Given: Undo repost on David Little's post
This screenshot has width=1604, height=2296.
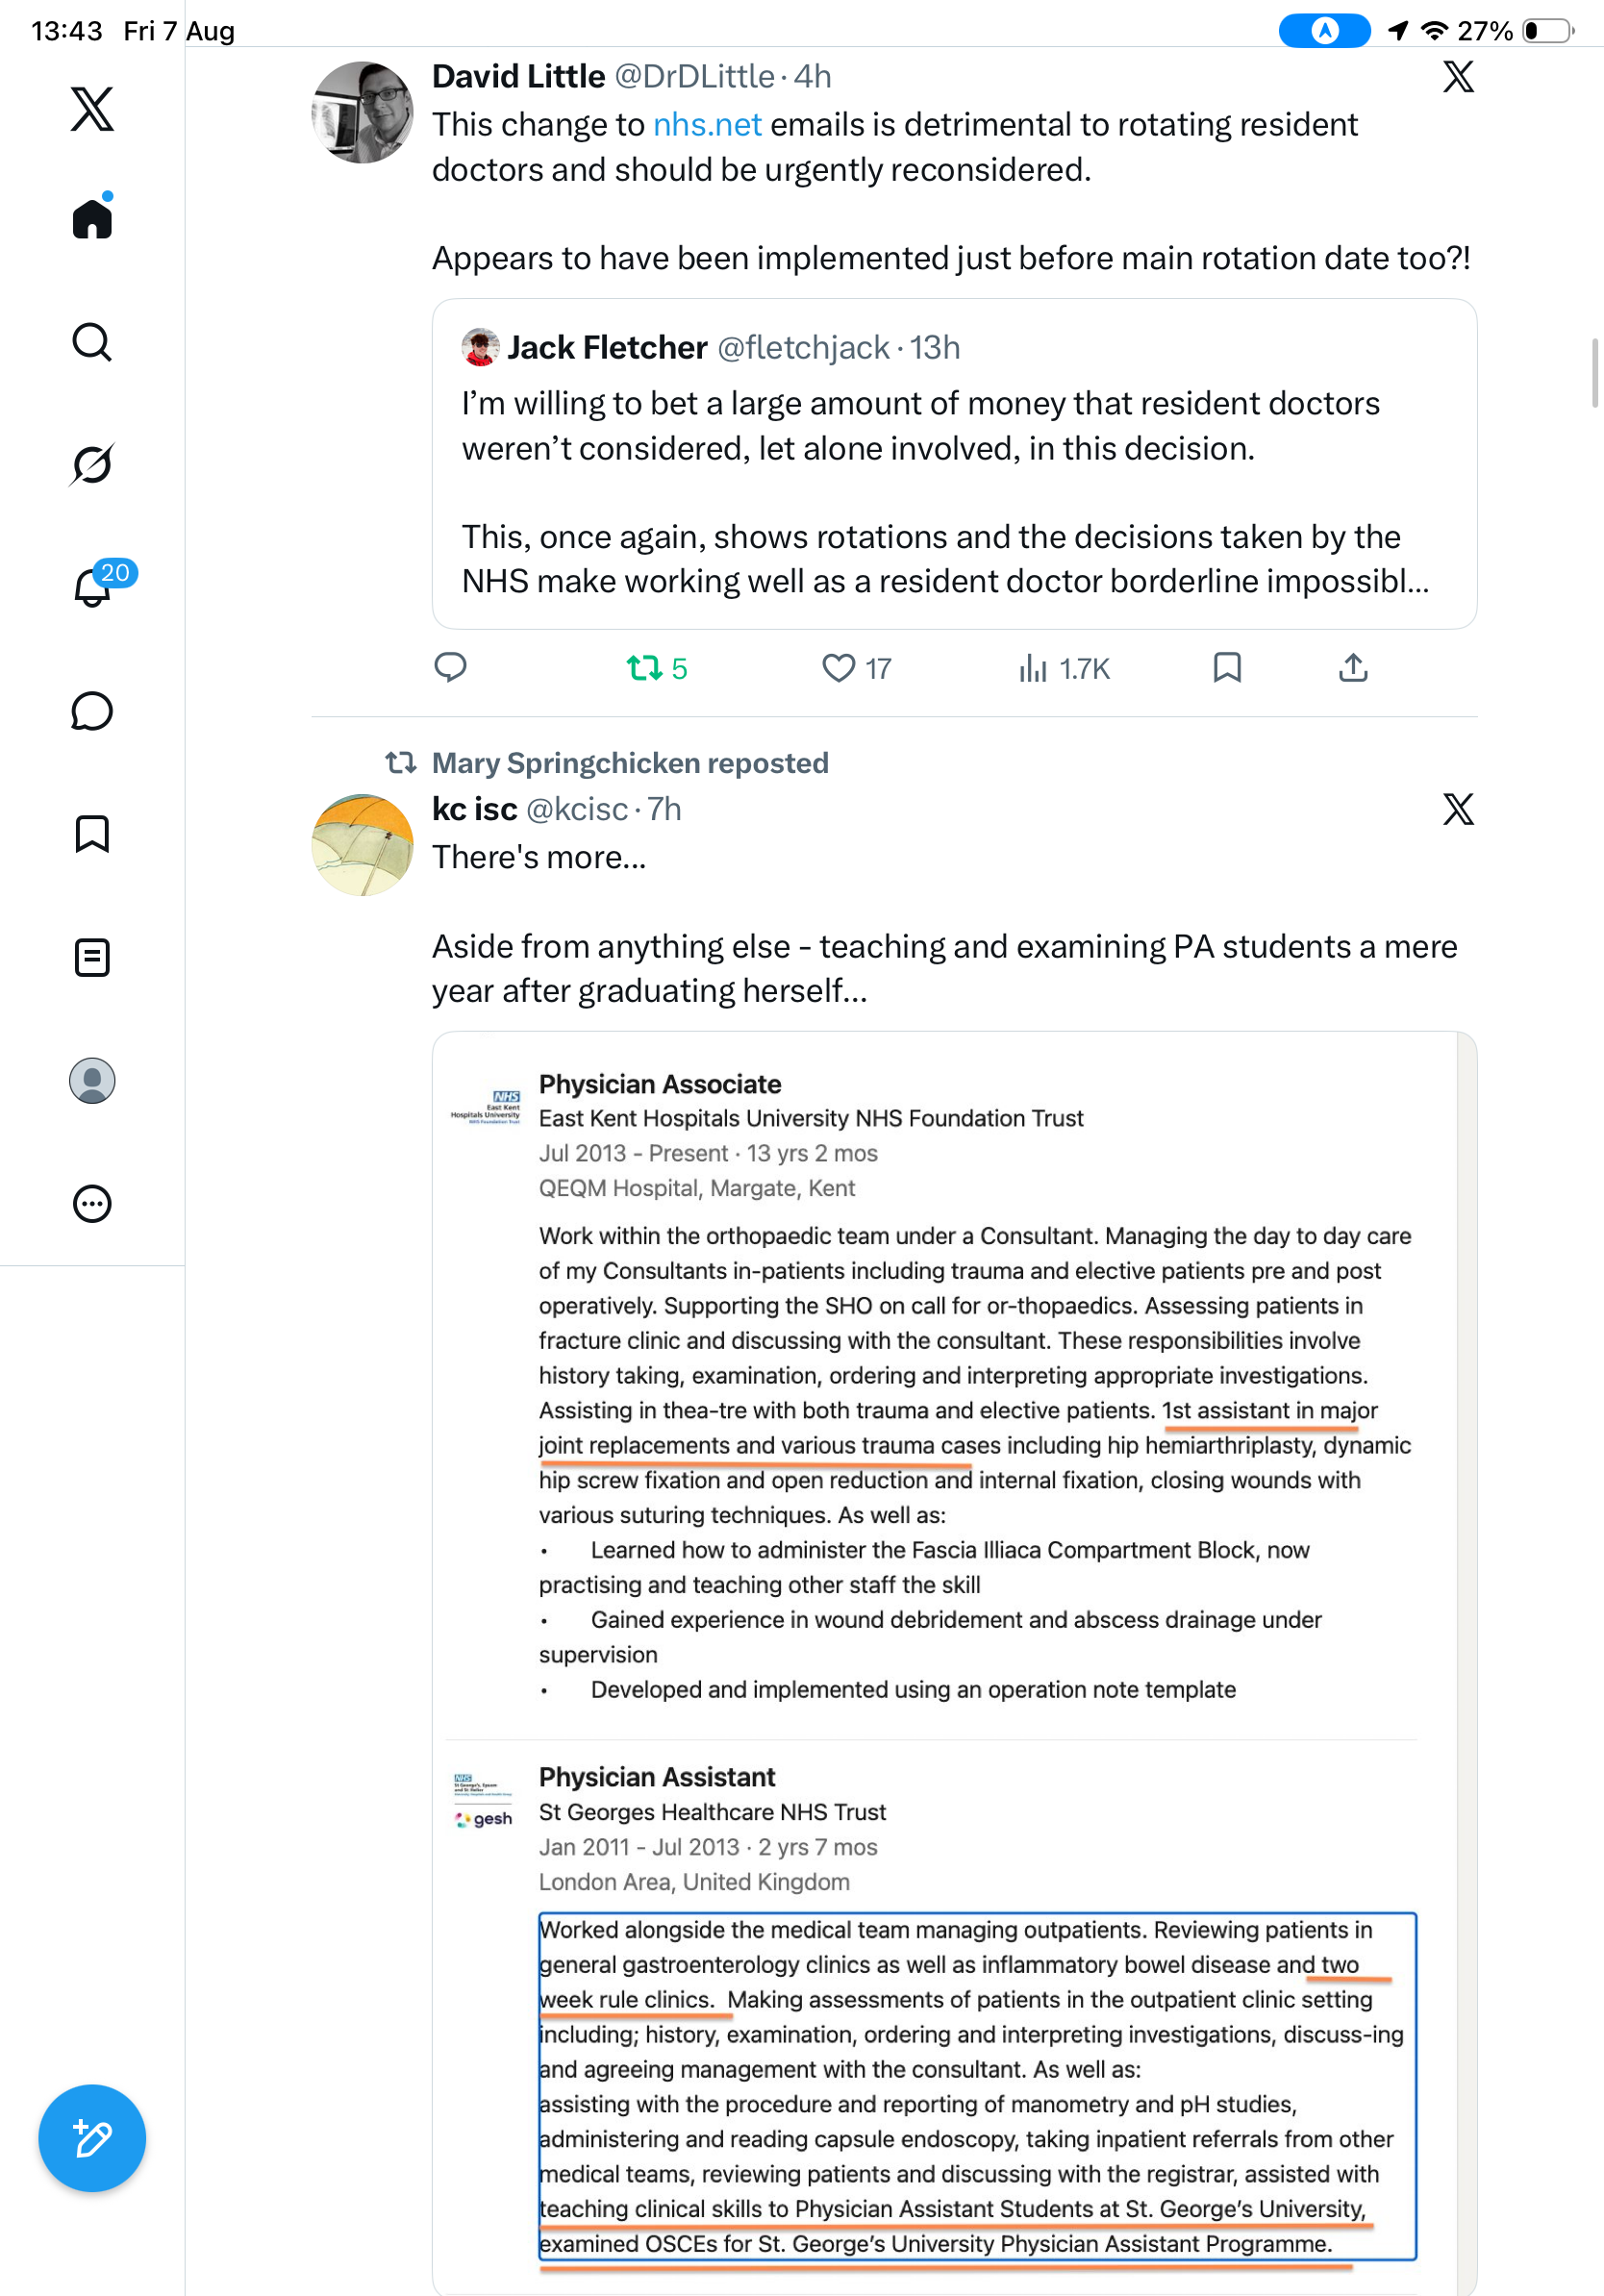Looking at the screenshot, I should click(657, 668).
